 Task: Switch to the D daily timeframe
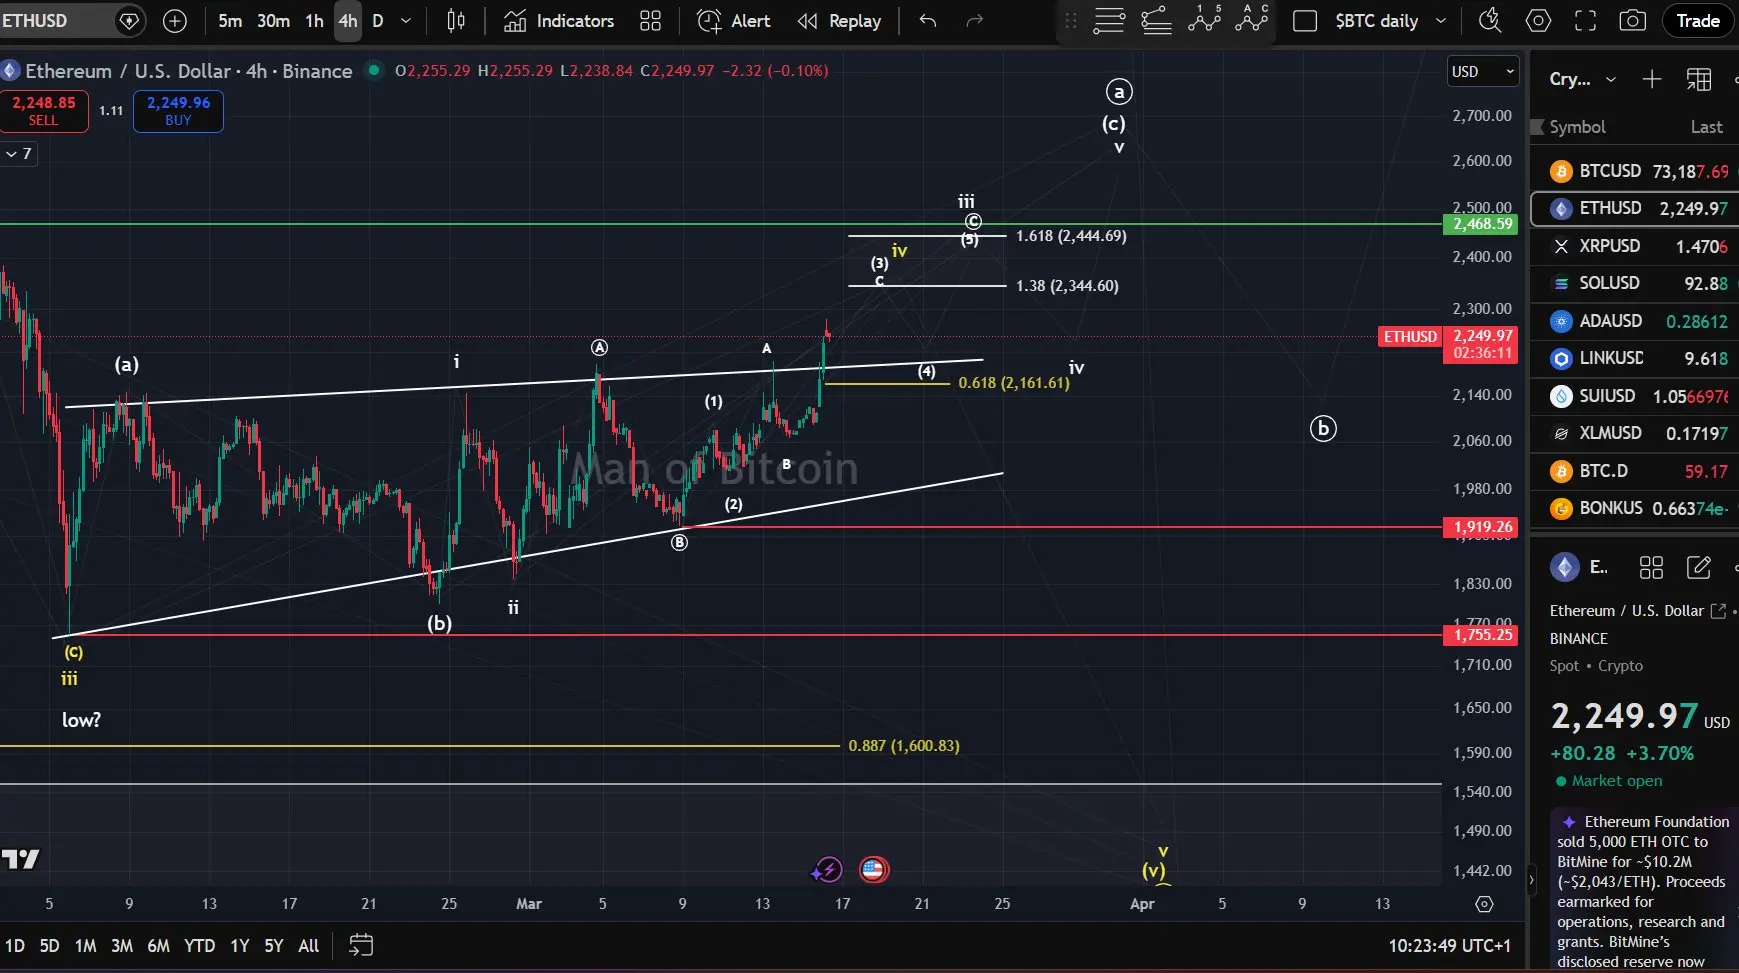point(378,21)
